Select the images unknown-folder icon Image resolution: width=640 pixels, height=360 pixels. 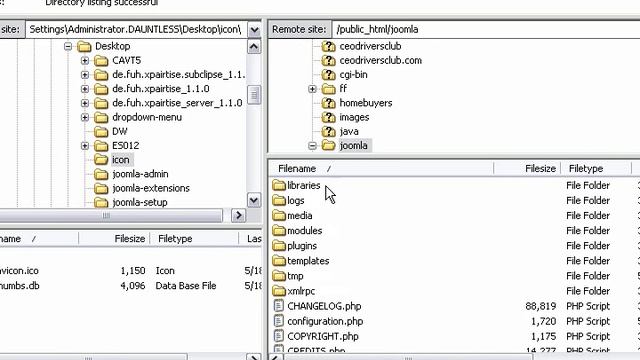tap(329, 117)
